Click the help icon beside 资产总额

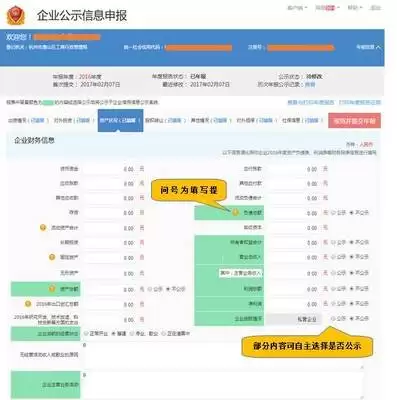[x=52, y=288]
